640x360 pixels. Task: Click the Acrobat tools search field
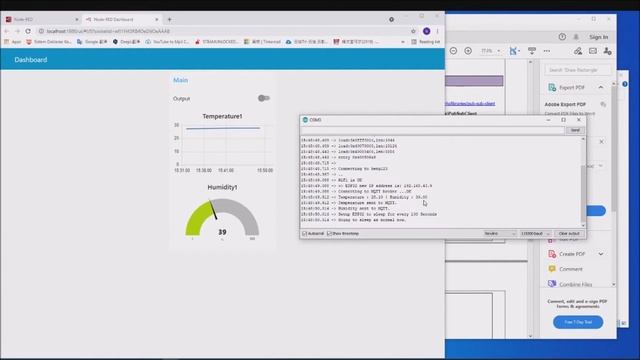click(x=578, y=70)
